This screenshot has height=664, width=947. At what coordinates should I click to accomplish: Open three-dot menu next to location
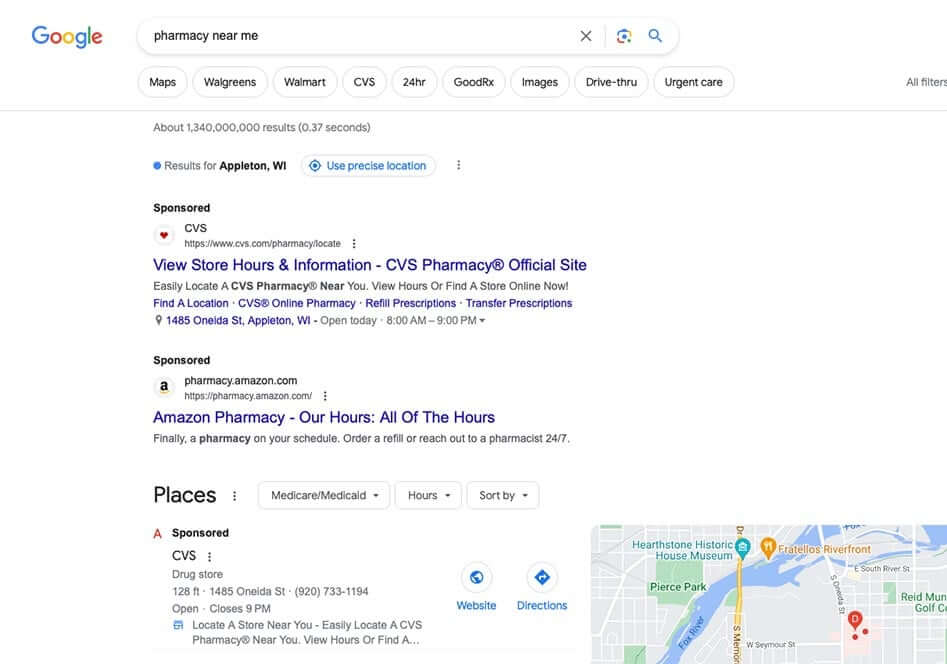459,165
